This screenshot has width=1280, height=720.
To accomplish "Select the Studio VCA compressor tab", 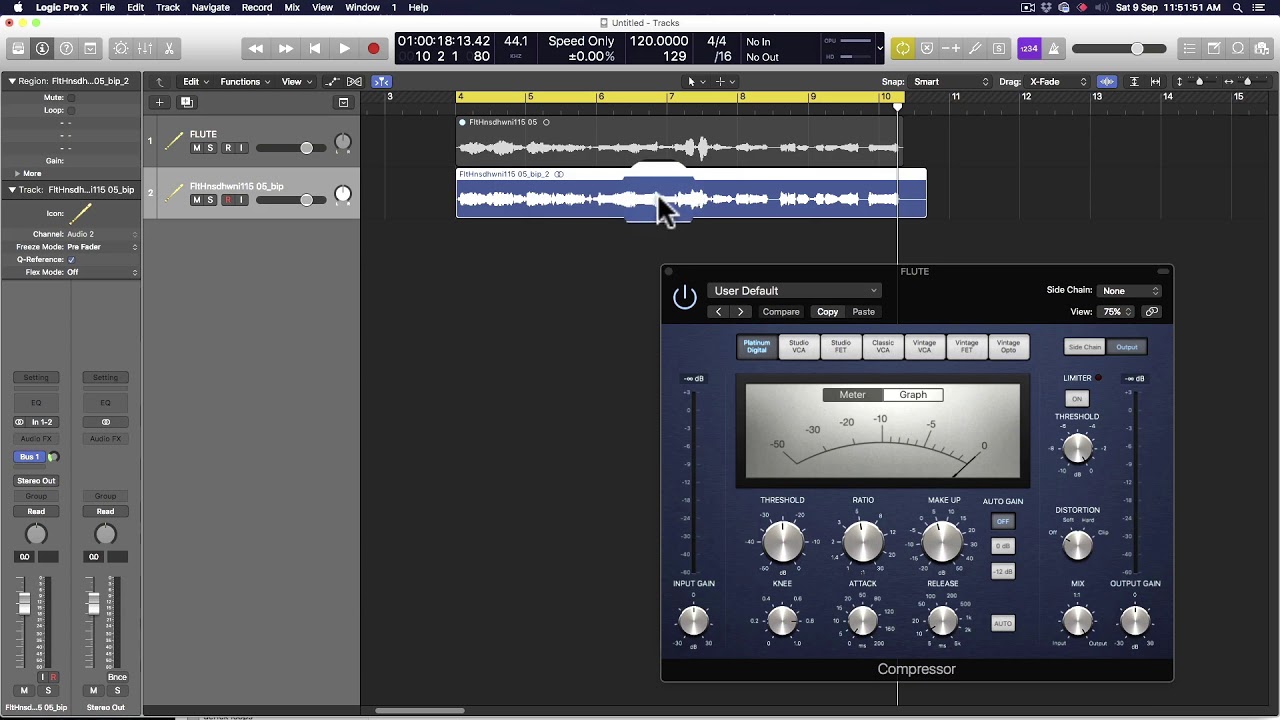I will click(799, 346).
